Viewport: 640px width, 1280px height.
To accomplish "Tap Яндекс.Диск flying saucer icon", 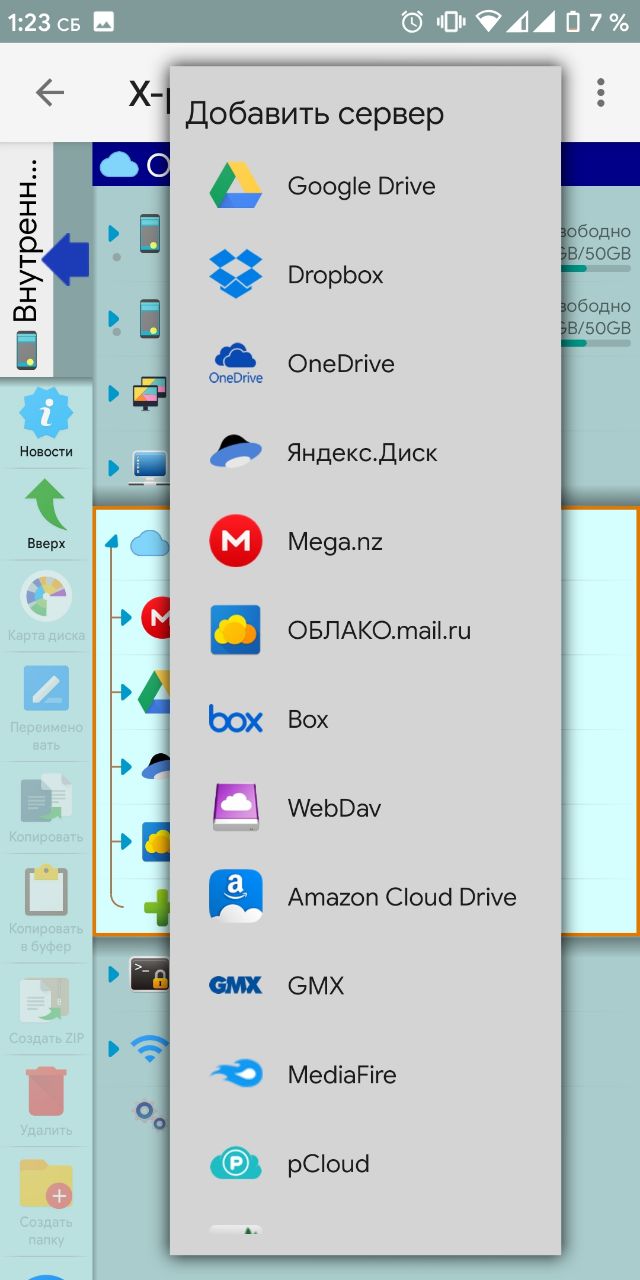I will click(x=236, y=453).
